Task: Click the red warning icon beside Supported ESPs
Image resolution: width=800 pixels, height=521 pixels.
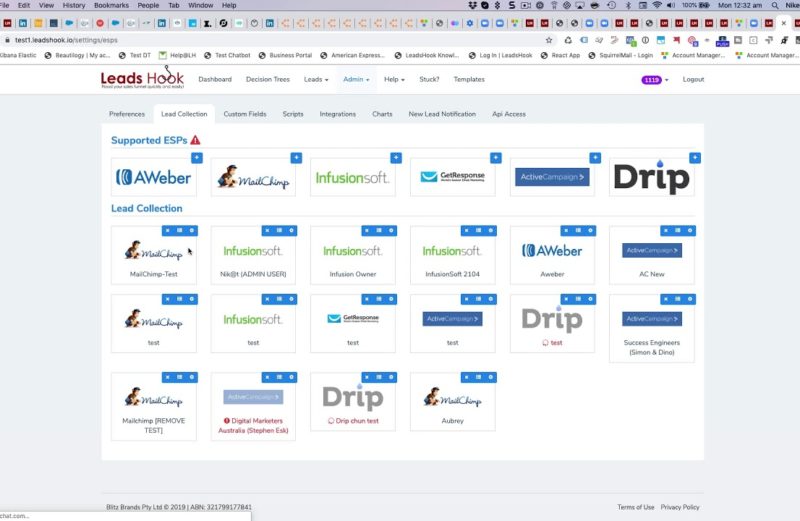Action: (x=195, y=140)
